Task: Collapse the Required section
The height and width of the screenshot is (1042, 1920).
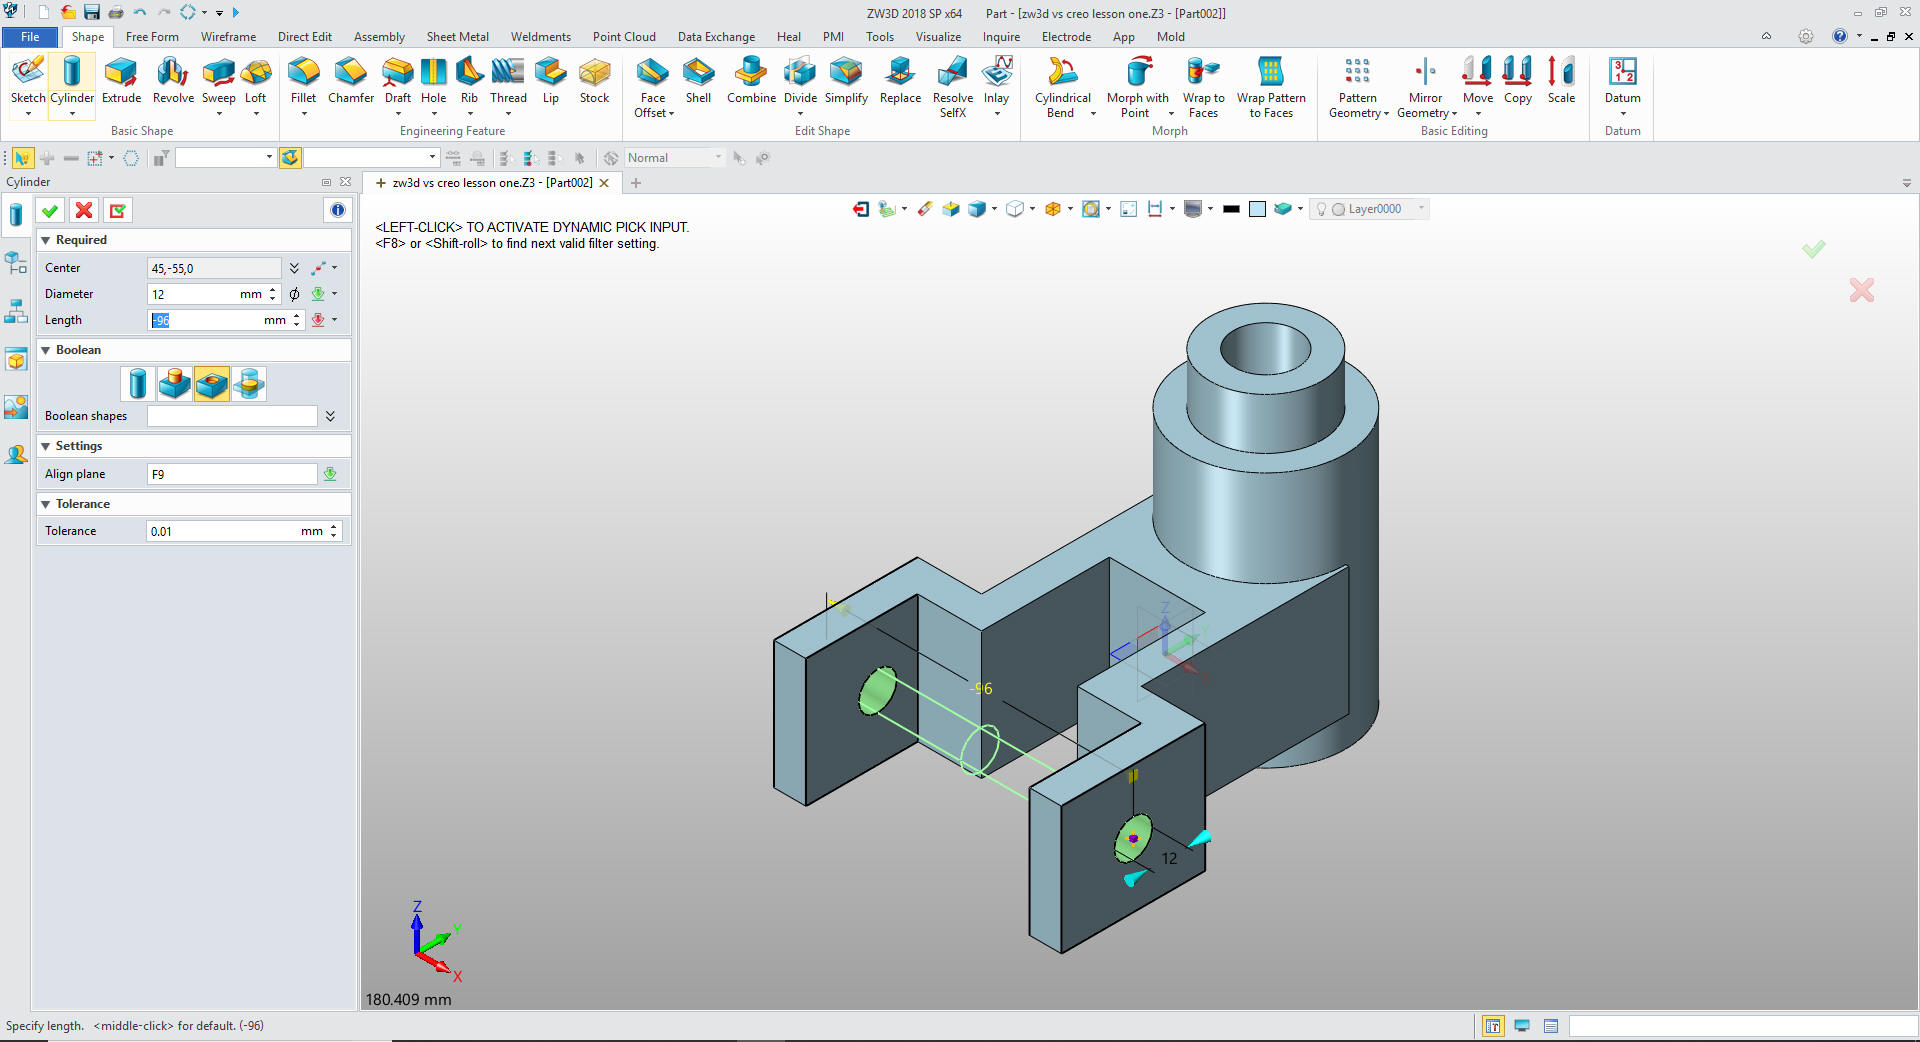Action: (46, 240)
